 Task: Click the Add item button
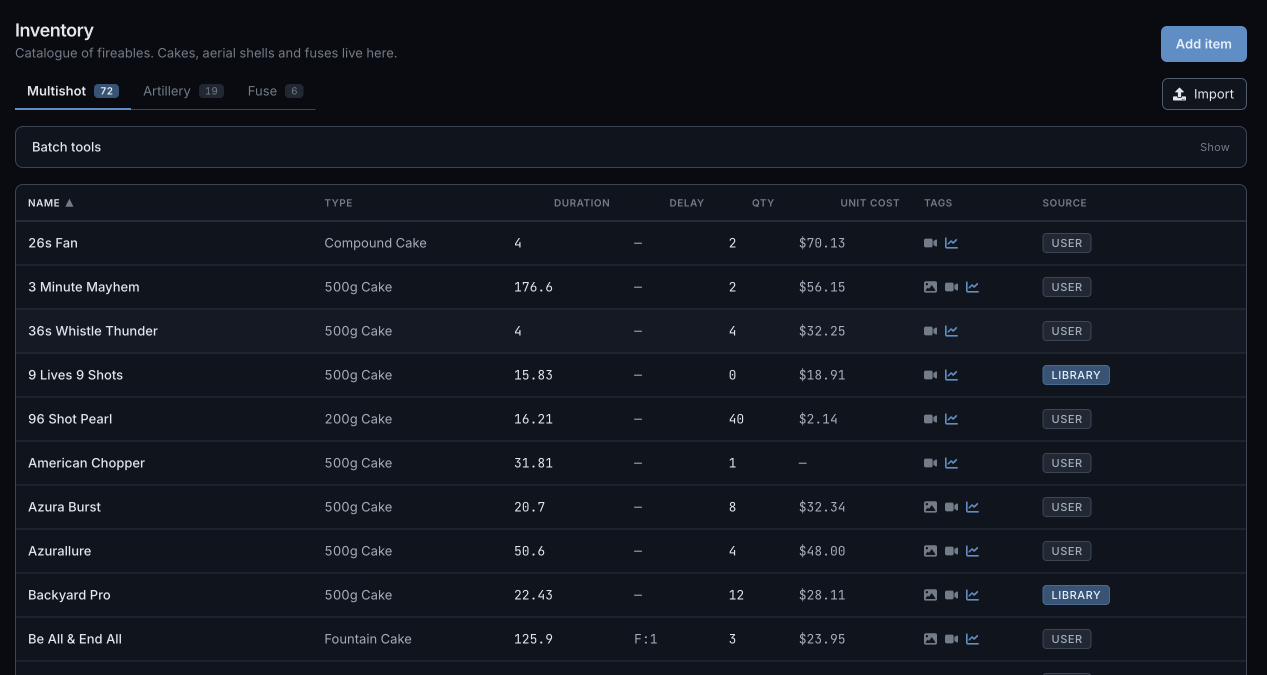pos(1204,44)
